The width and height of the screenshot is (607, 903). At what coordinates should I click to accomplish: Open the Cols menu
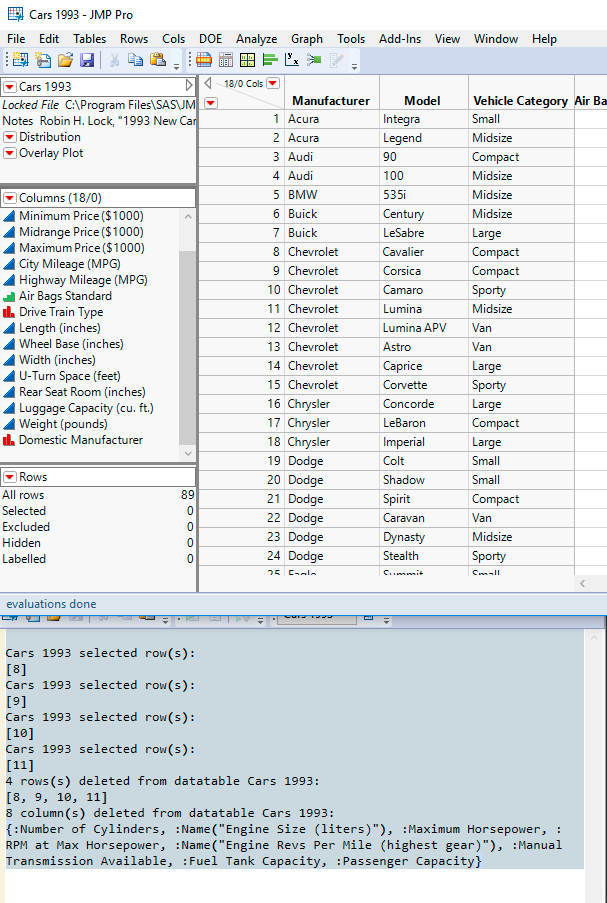[173, 39]
